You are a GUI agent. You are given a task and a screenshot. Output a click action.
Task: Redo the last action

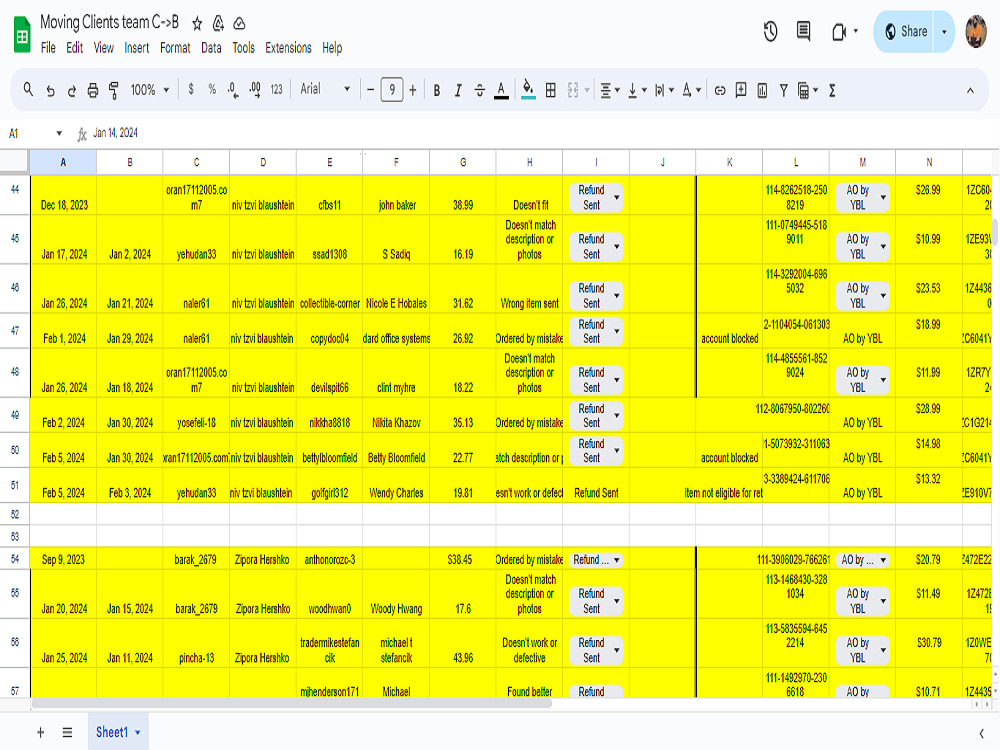(x=71, y=91)
